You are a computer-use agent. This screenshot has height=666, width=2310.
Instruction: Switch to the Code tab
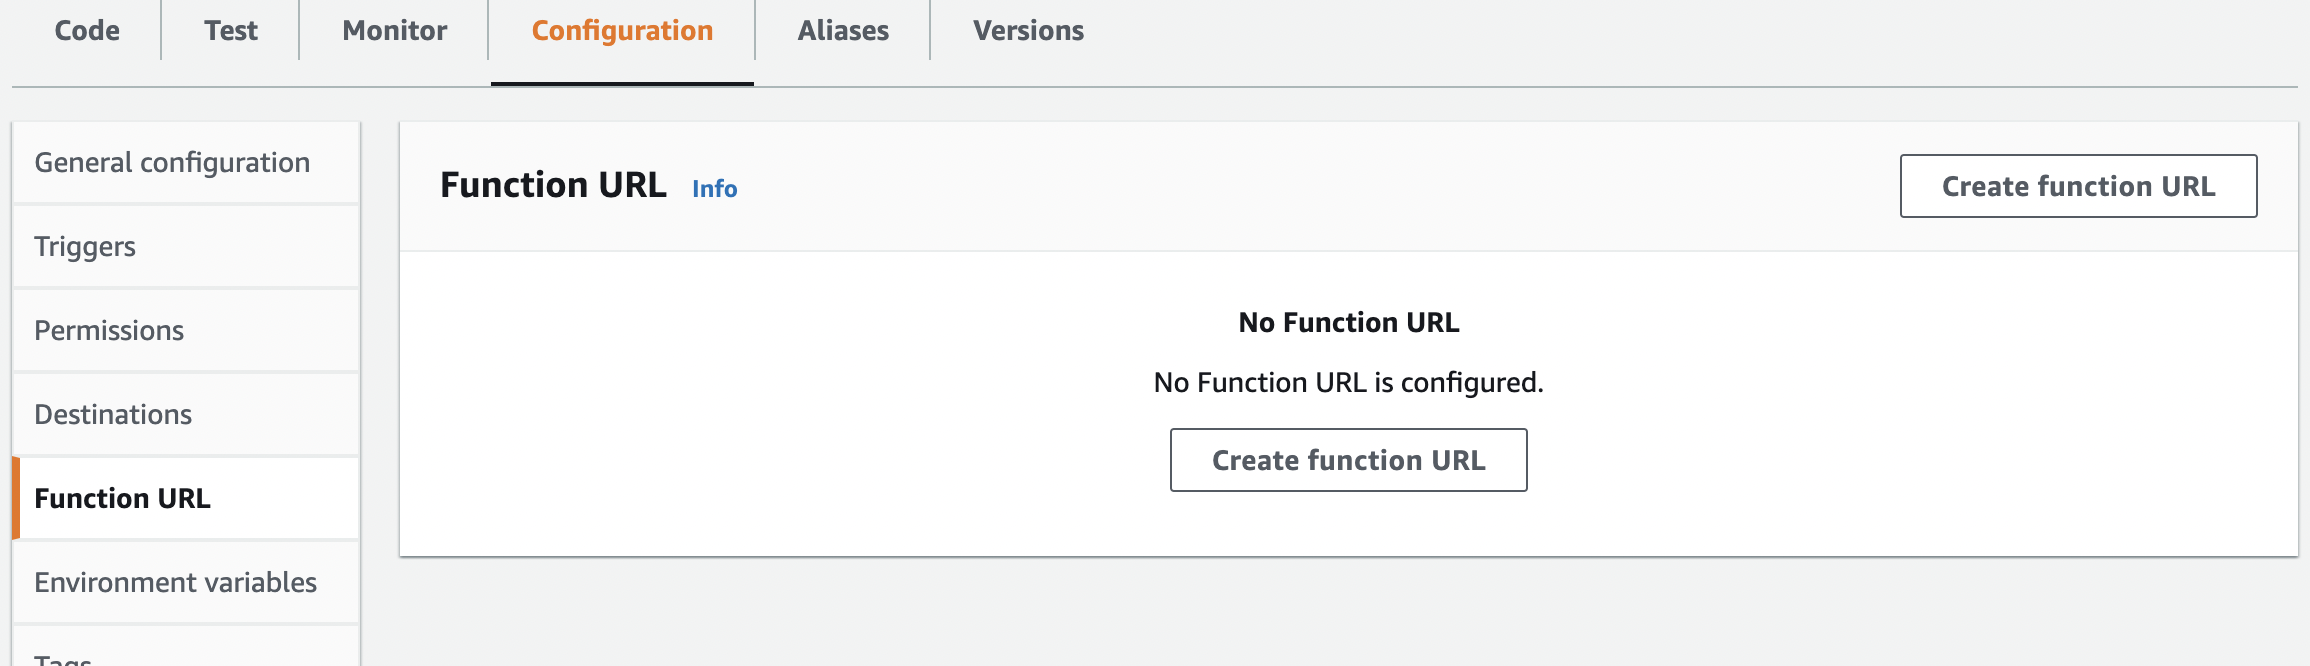[87, 31]
